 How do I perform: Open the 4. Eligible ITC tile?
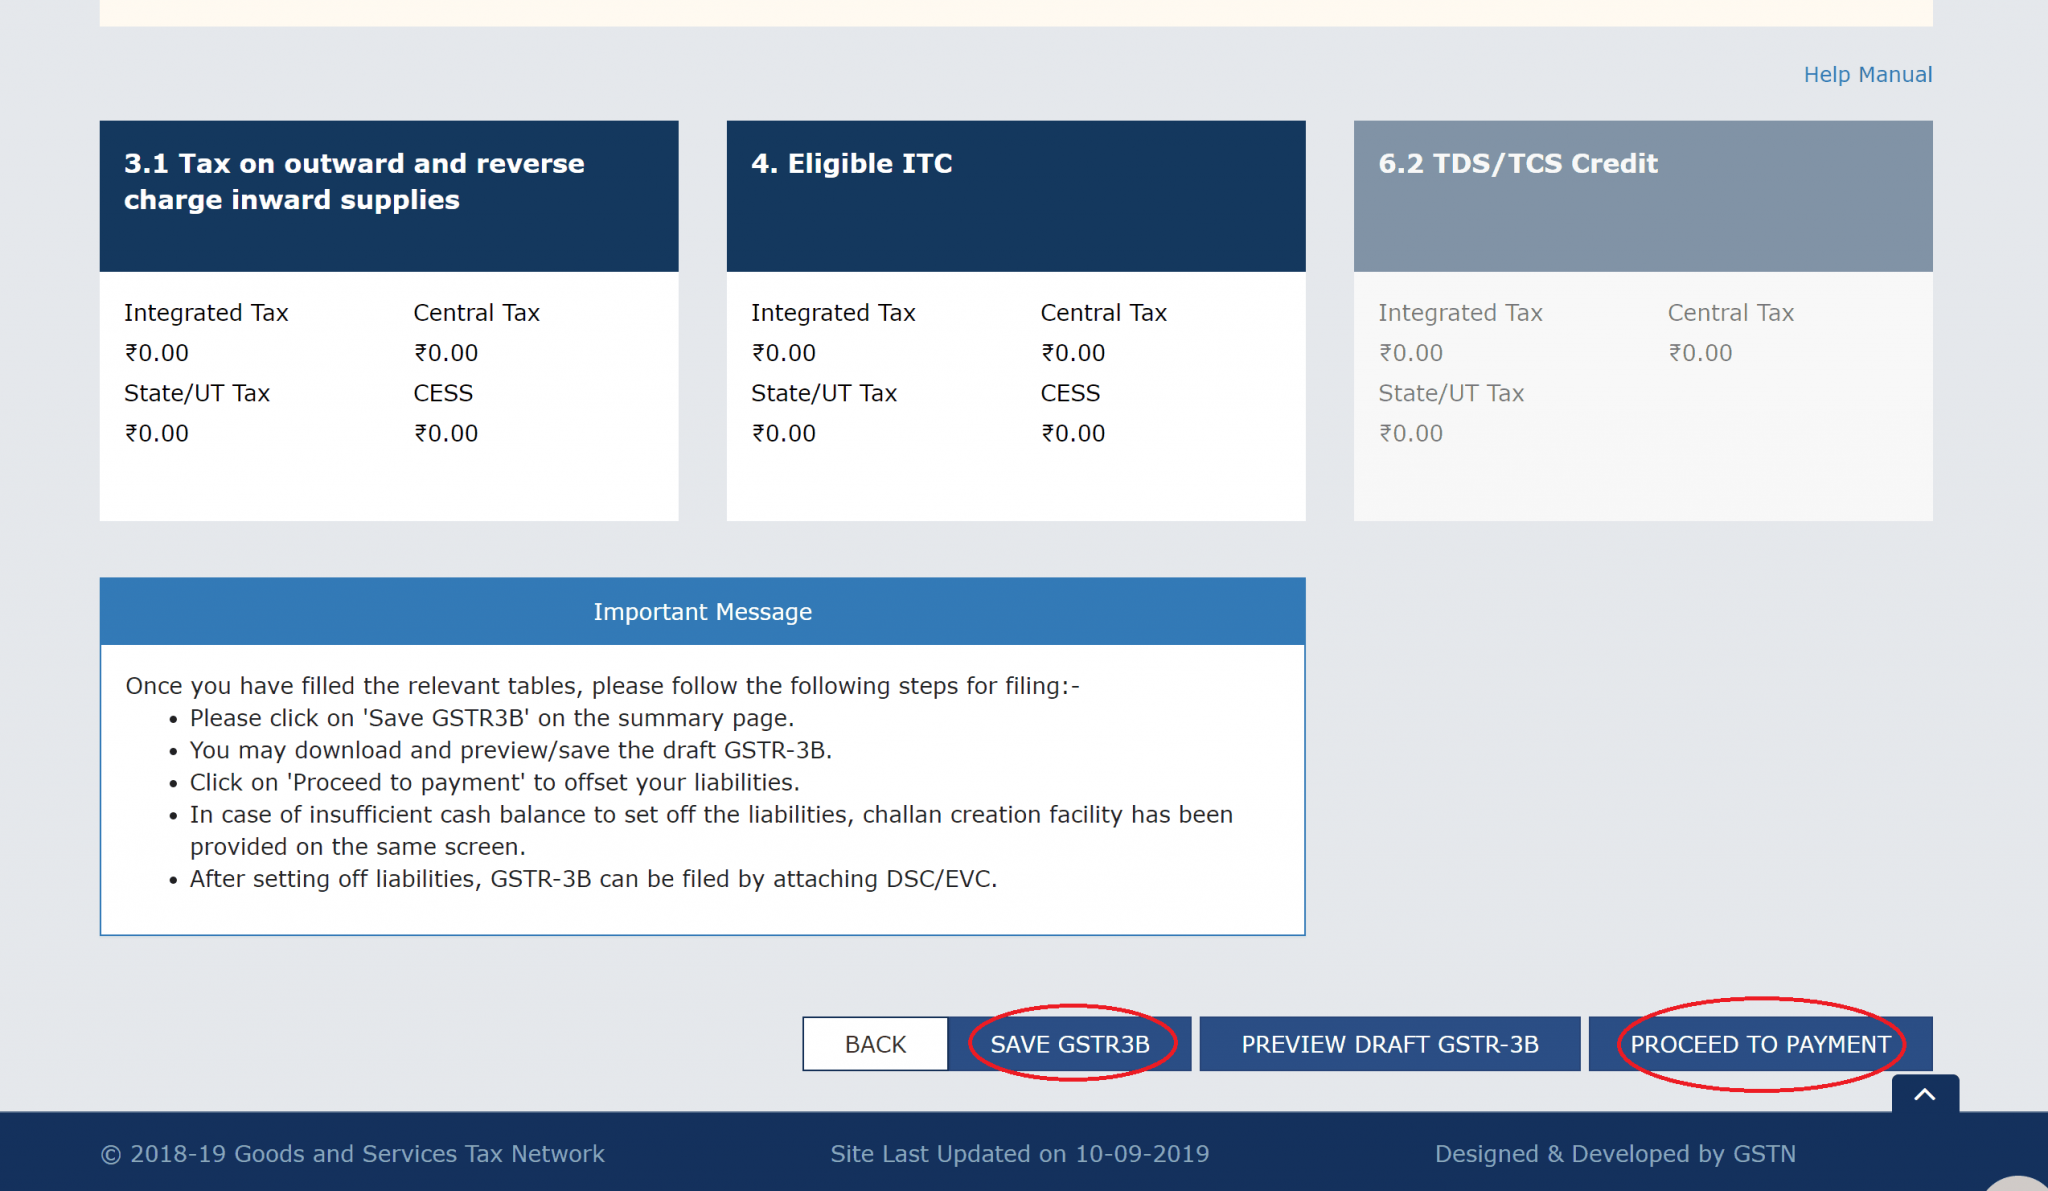(x=1015, y=196)
